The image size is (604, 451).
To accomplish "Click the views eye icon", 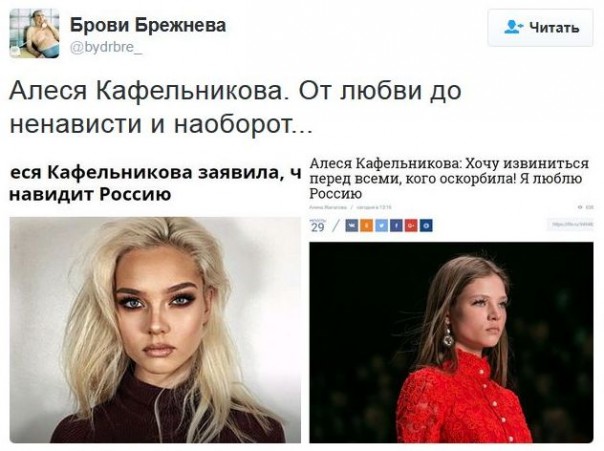I will (x=581, y=207).
